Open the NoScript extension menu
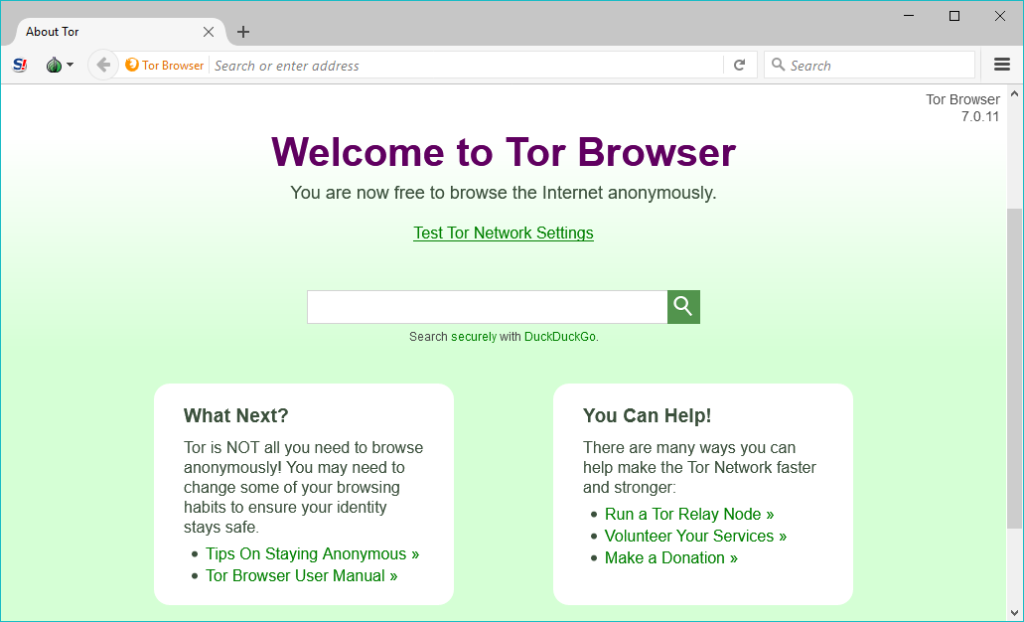 (x=20, y=64)
